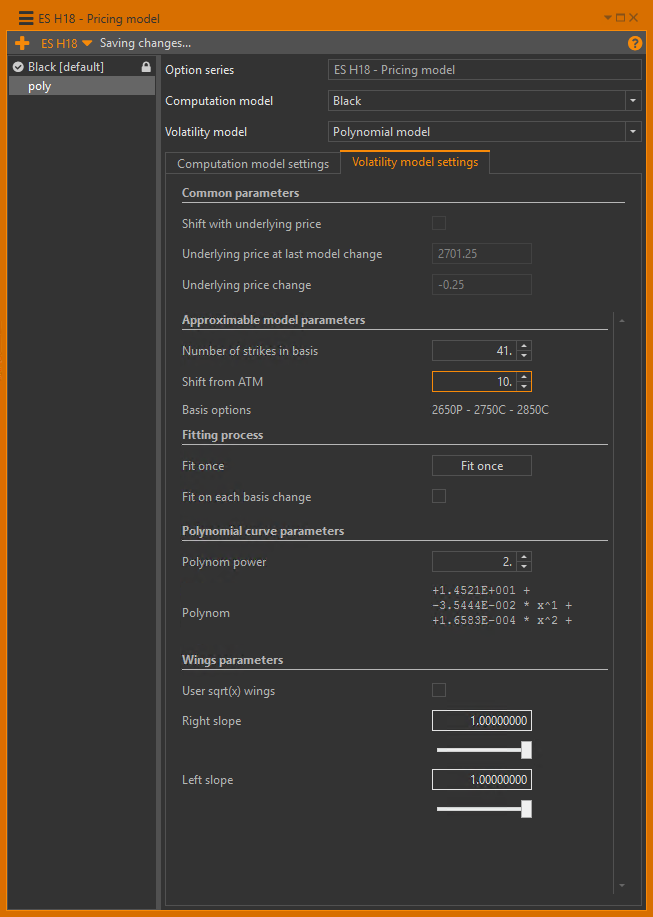Image resolution: width=653 pixels, height=917 pixels.
Task: Toggle Fit on each basis change
Action: coord(438,496)
